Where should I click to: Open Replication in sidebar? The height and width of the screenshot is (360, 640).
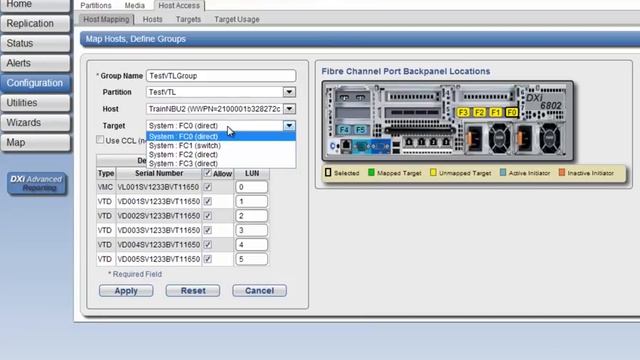tap(36, 23)
